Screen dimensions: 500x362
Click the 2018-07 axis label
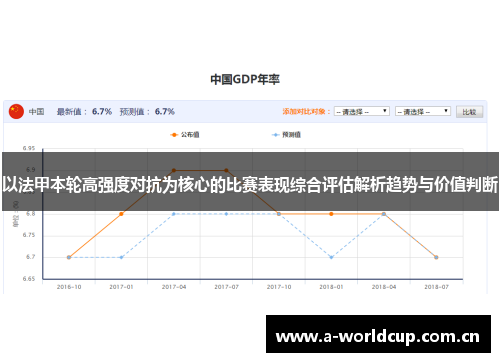[436, 287]
